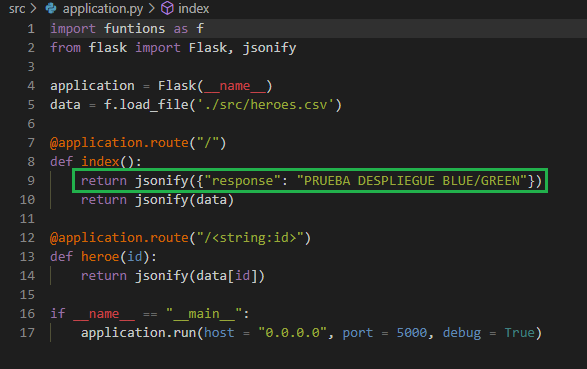Click the Python file icon in breadcrumb

coord(51,8)
